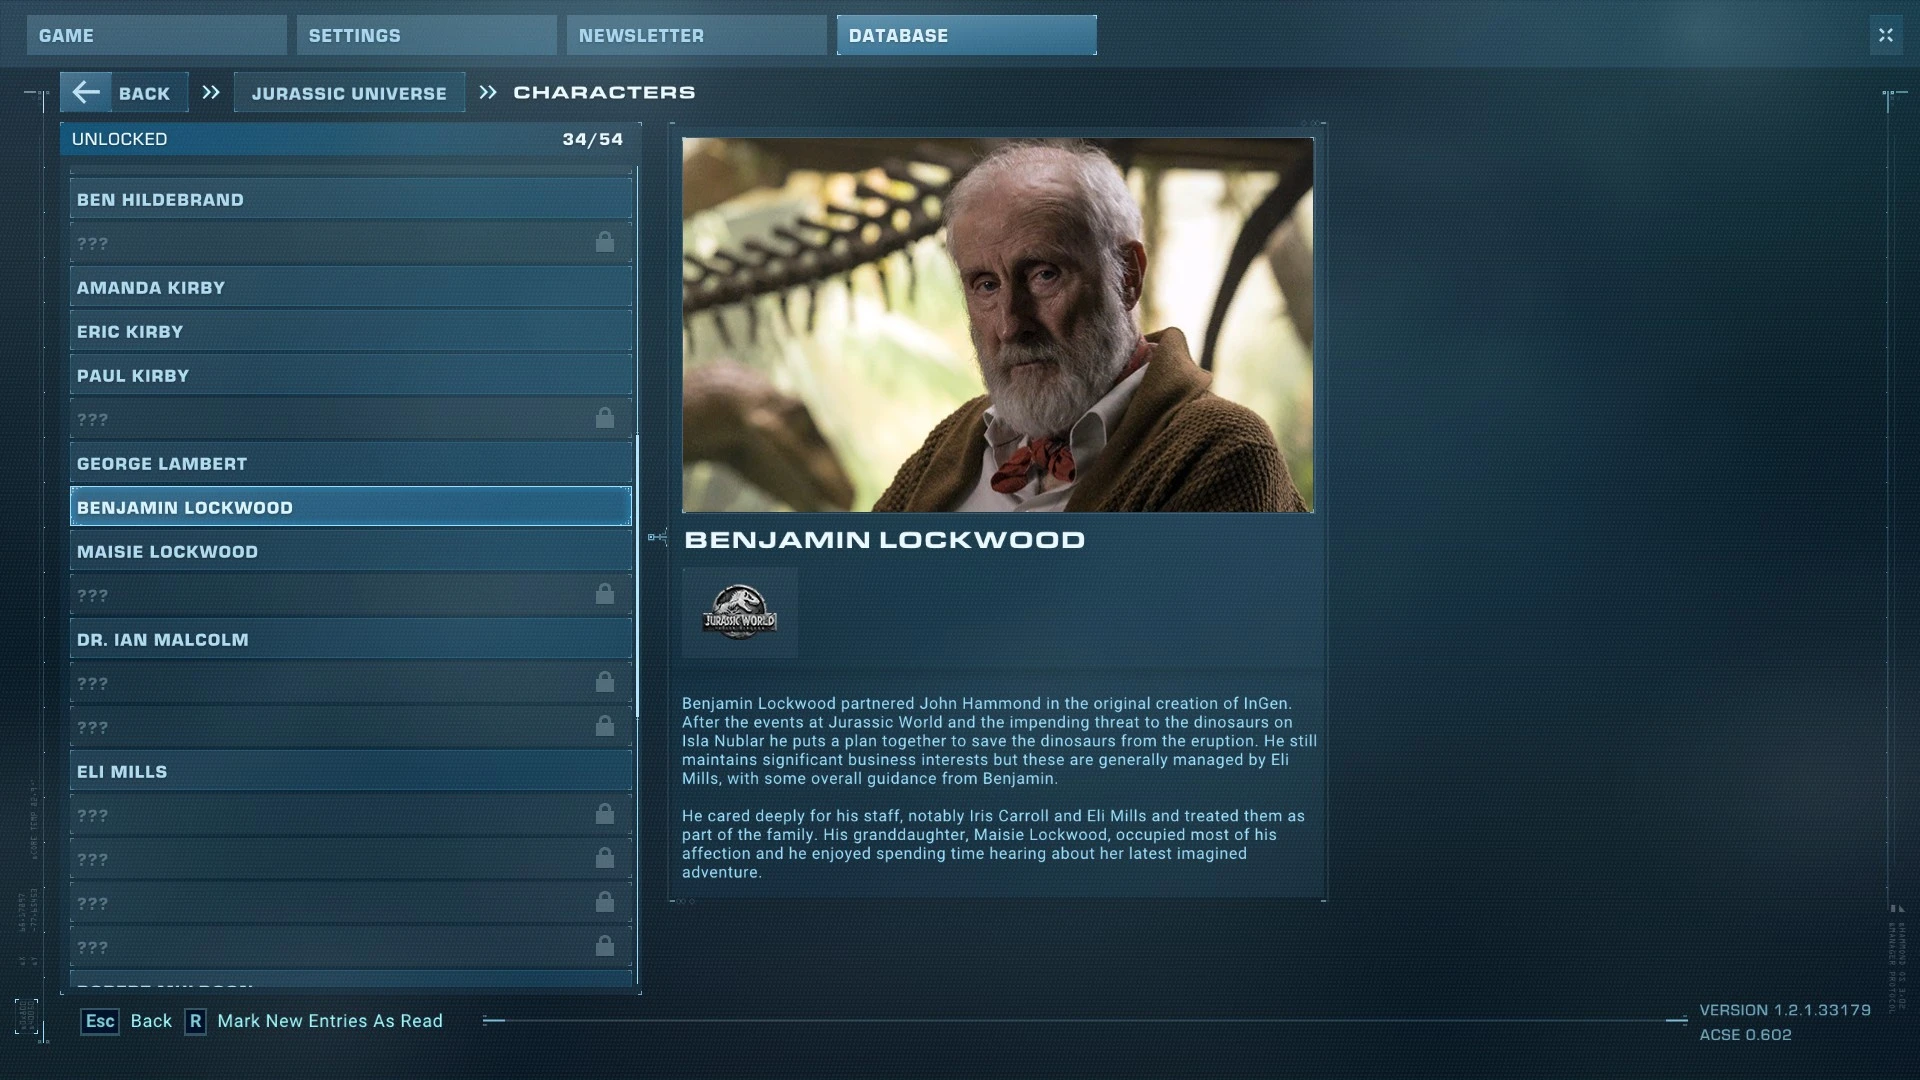This screenshot has width=1920, height=1080.
Task: Click the lock icon below Paul Kirby
Action: click(x=605, y=418)
